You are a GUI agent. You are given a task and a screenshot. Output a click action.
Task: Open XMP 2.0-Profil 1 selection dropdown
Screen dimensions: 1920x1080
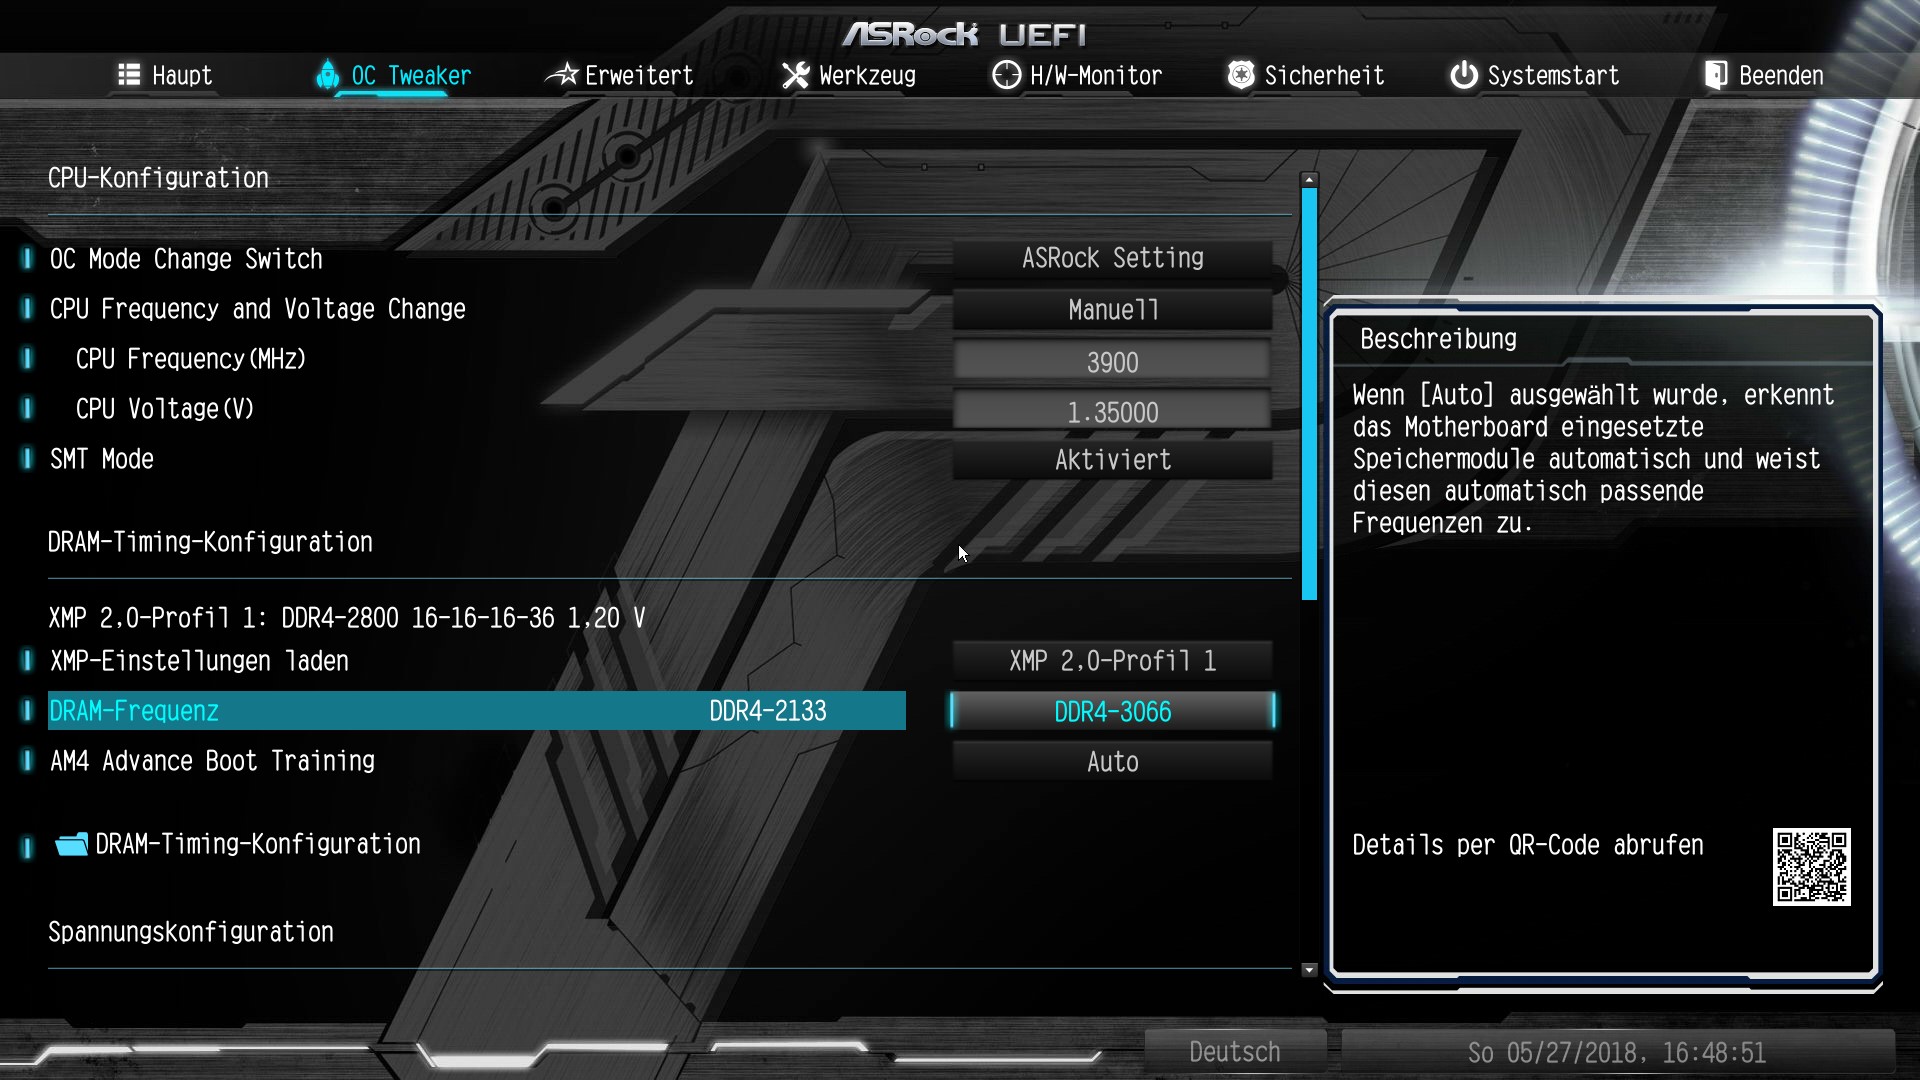(x=1112, y=661)
